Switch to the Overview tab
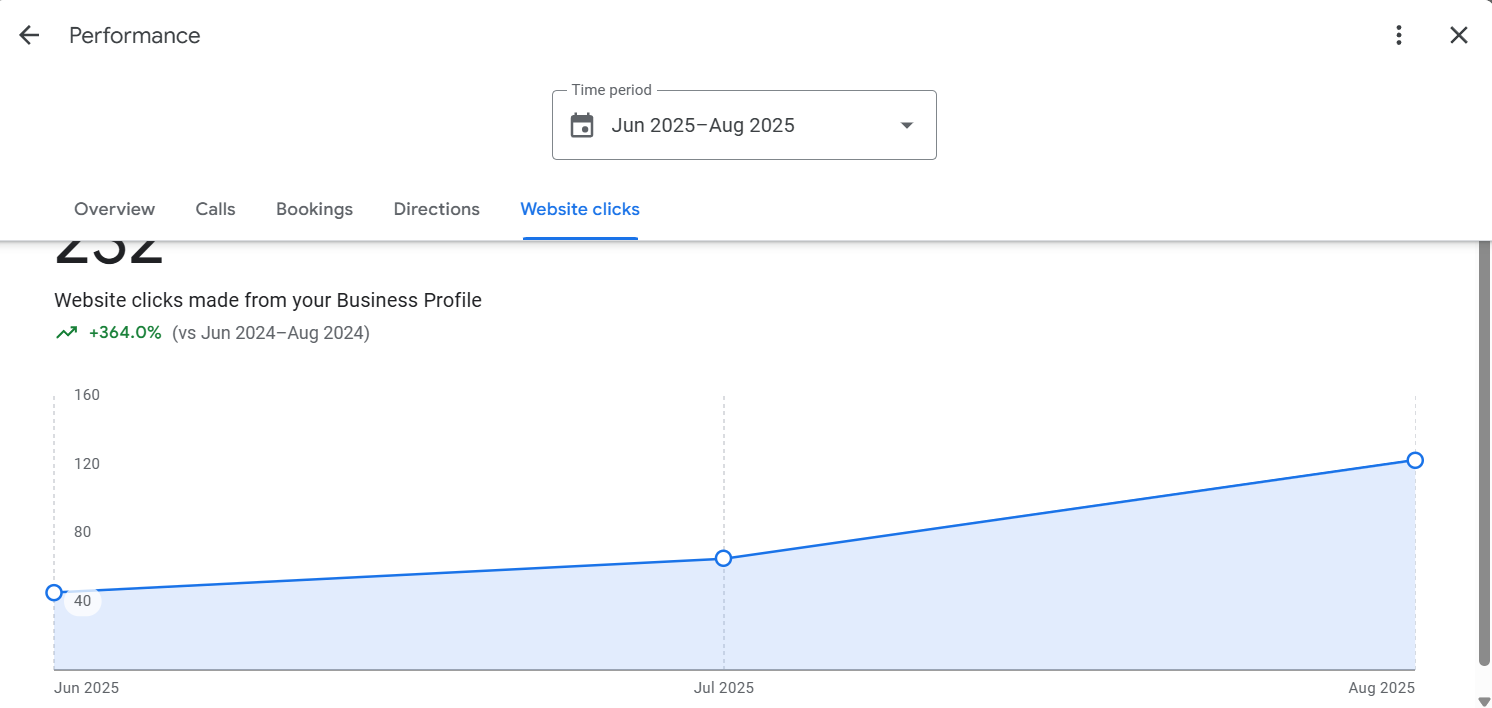Screen dimensions: 1492x708 pos(114,209)
